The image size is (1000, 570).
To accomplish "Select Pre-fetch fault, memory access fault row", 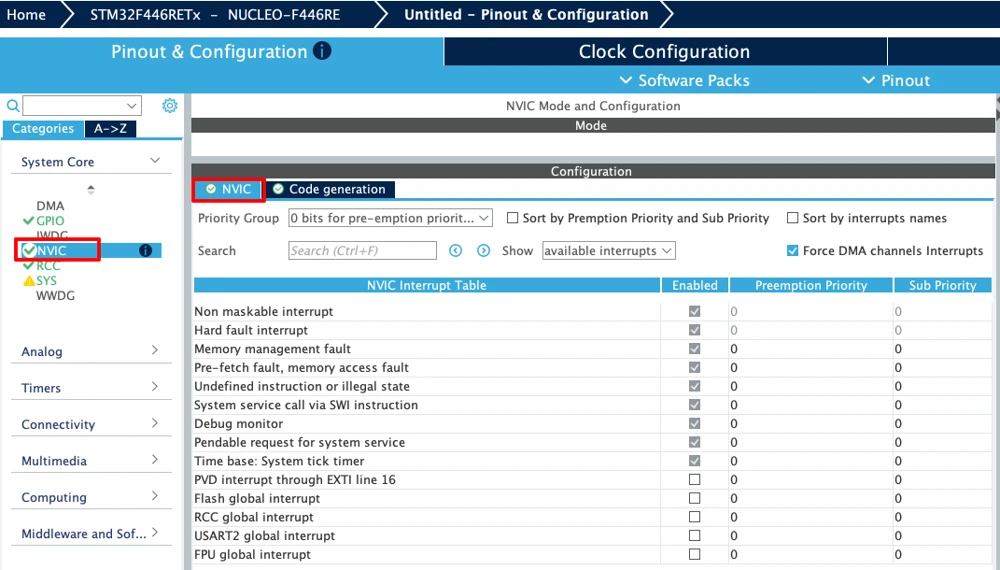I will (x=592, y=367).
